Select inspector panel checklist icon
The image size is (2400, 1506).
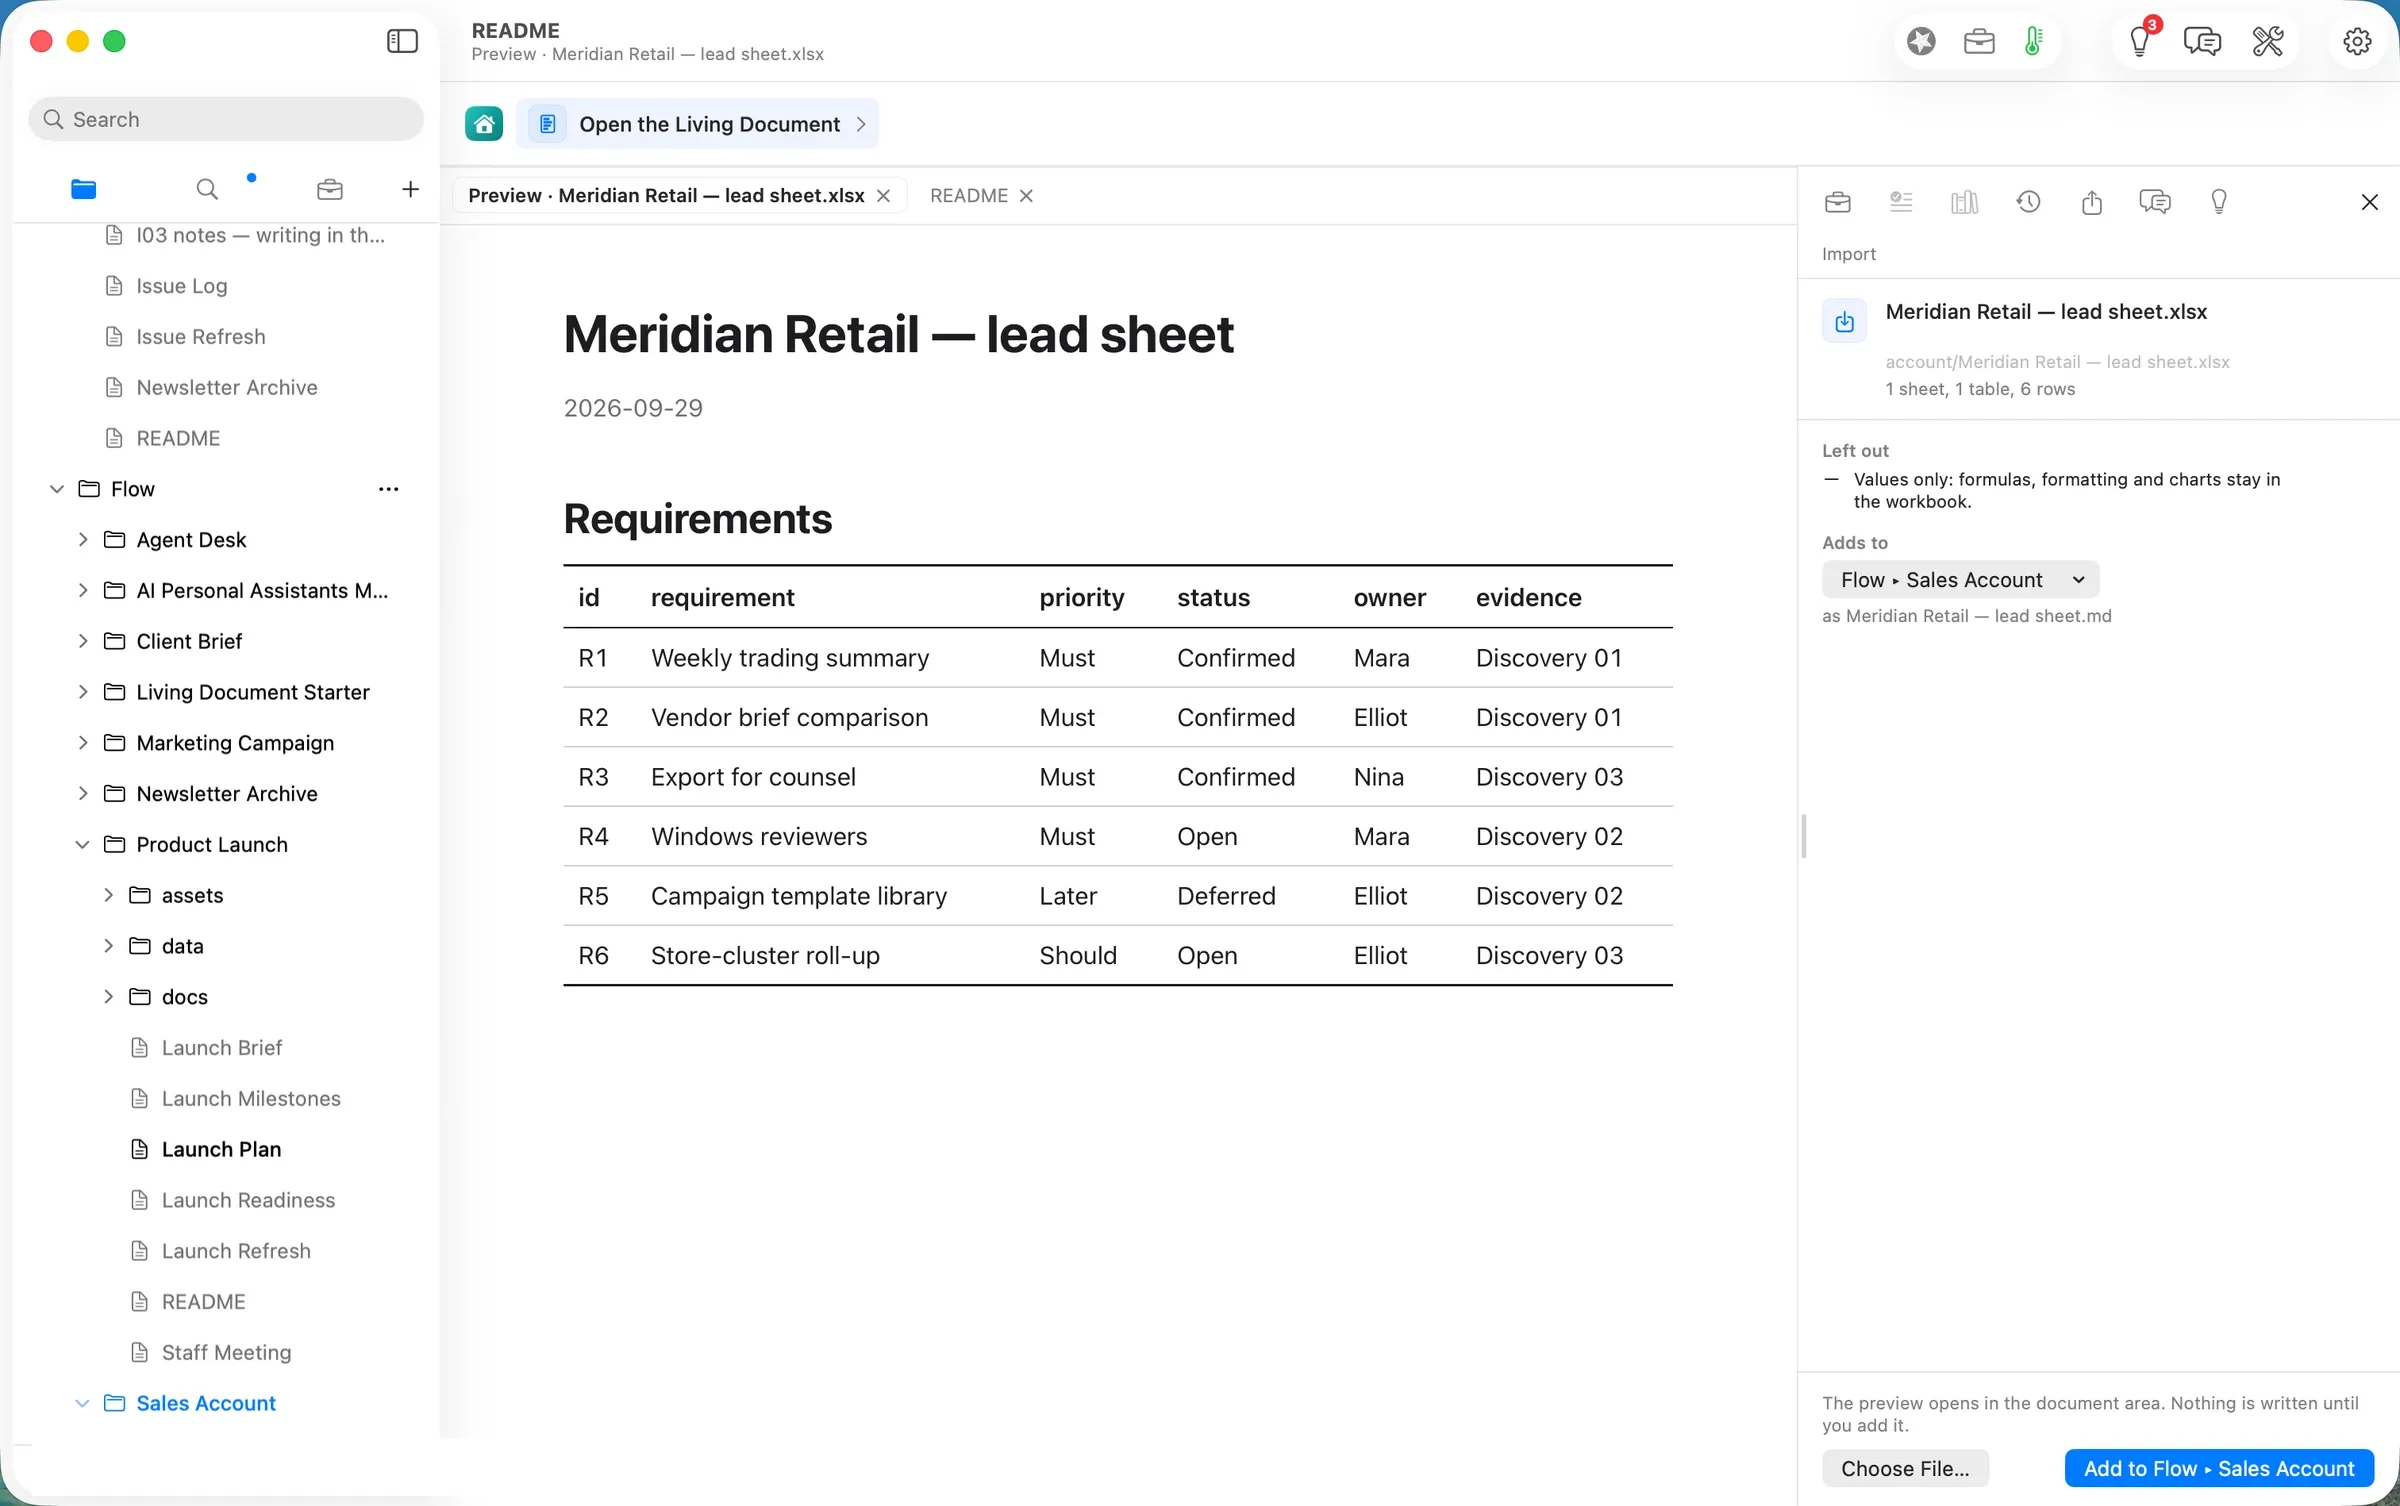click(x=1901, y=202)
